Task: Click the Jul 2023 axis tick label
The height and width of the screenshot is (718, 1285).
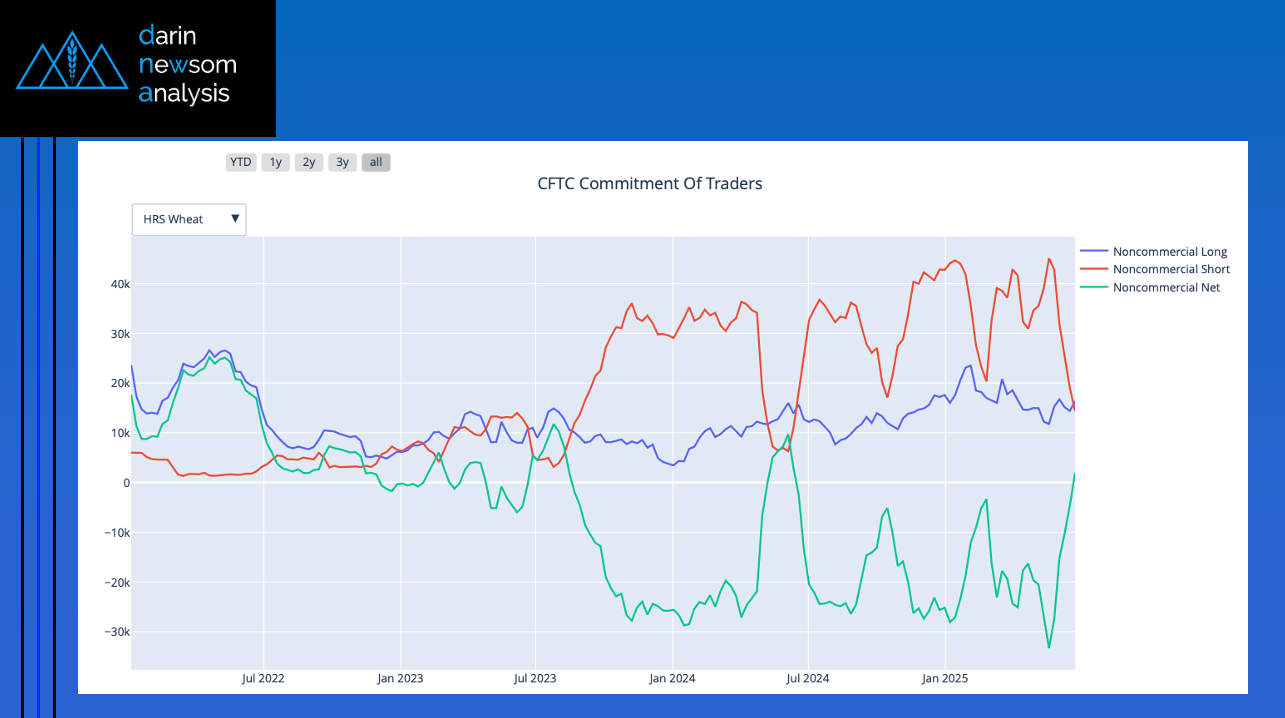Action: (x=535, y=678)
